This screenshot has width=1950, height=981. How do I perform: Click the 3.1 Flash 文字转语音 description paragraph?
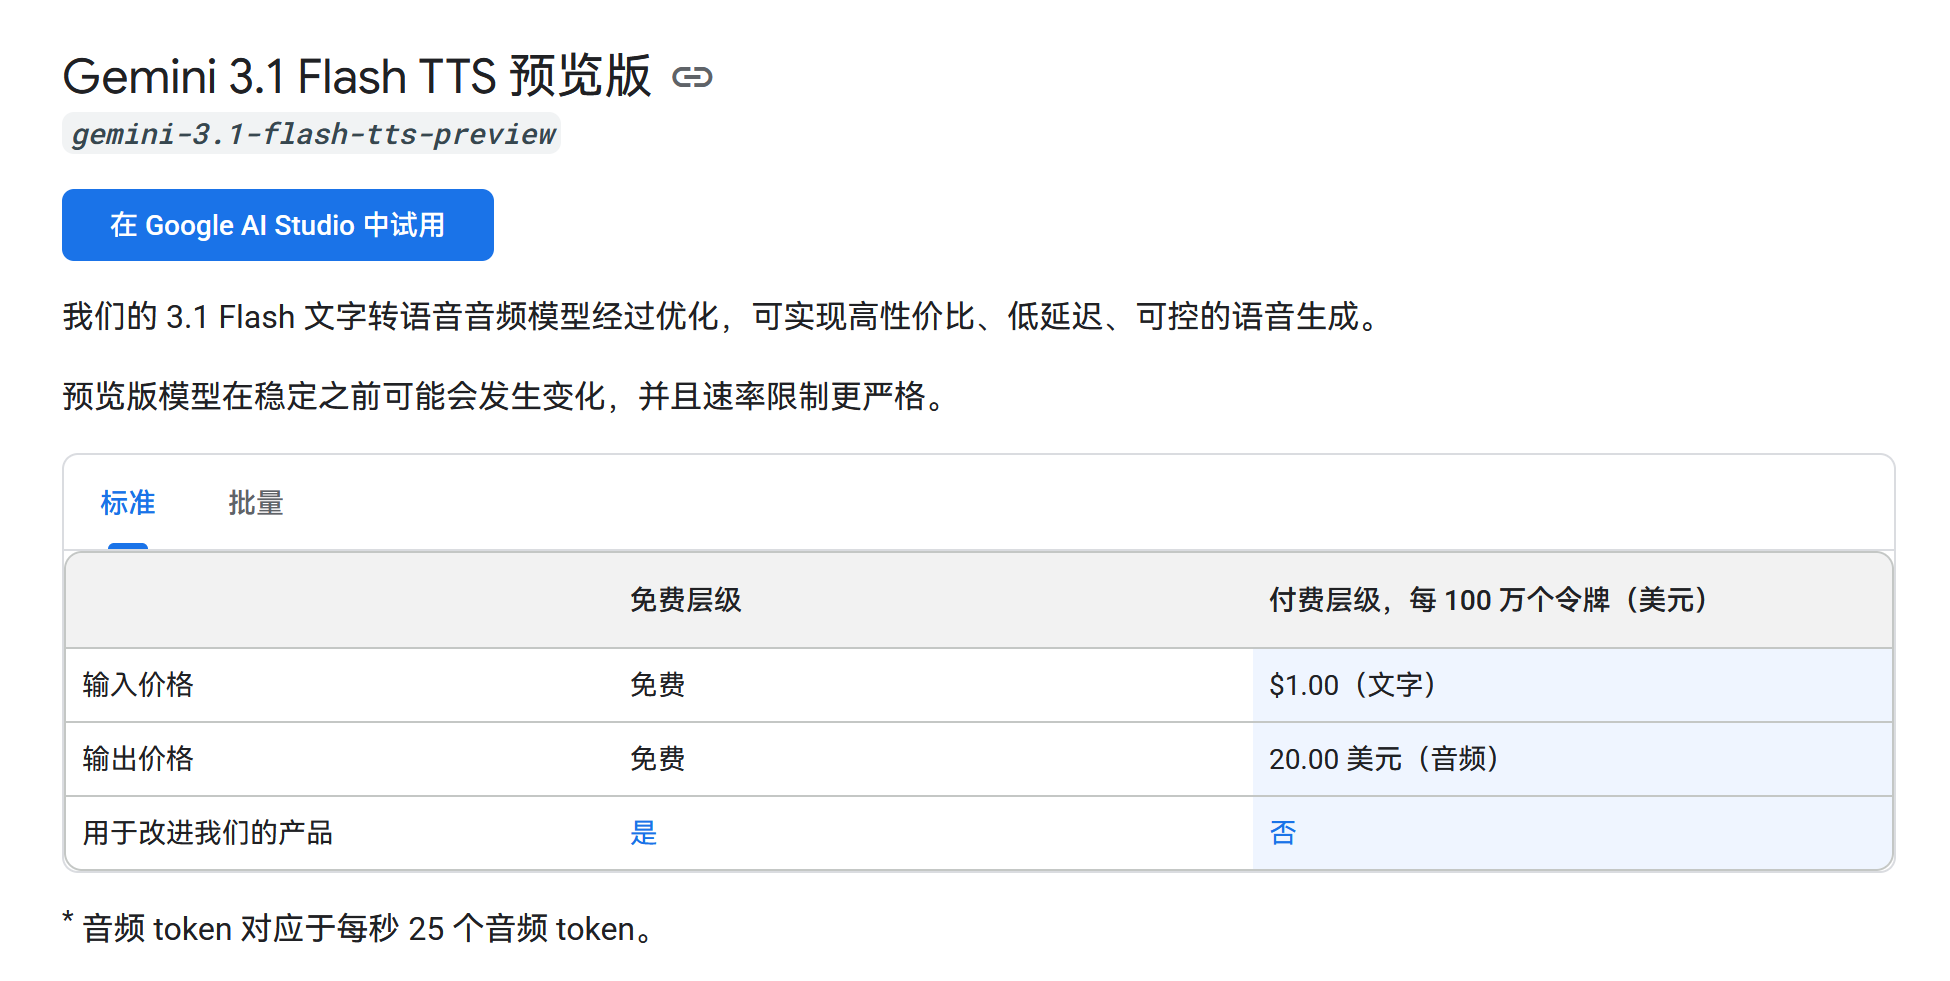pyautogui.click(x=722, y=317)
